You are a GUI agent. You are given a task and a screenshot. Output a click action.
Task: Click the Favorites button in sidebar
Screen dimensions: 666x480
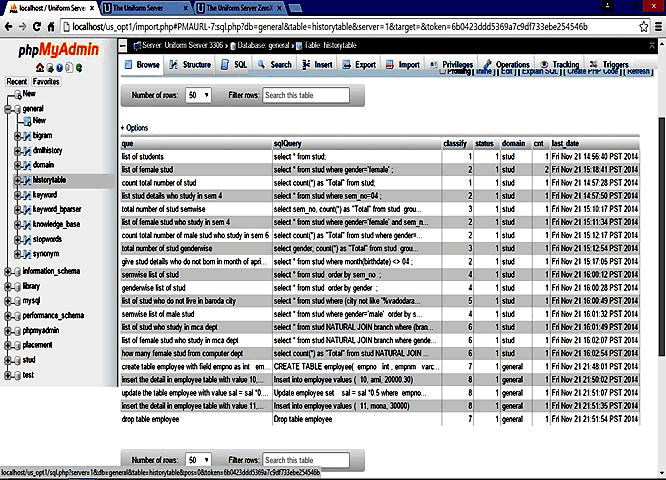click(x=46, y=82)
